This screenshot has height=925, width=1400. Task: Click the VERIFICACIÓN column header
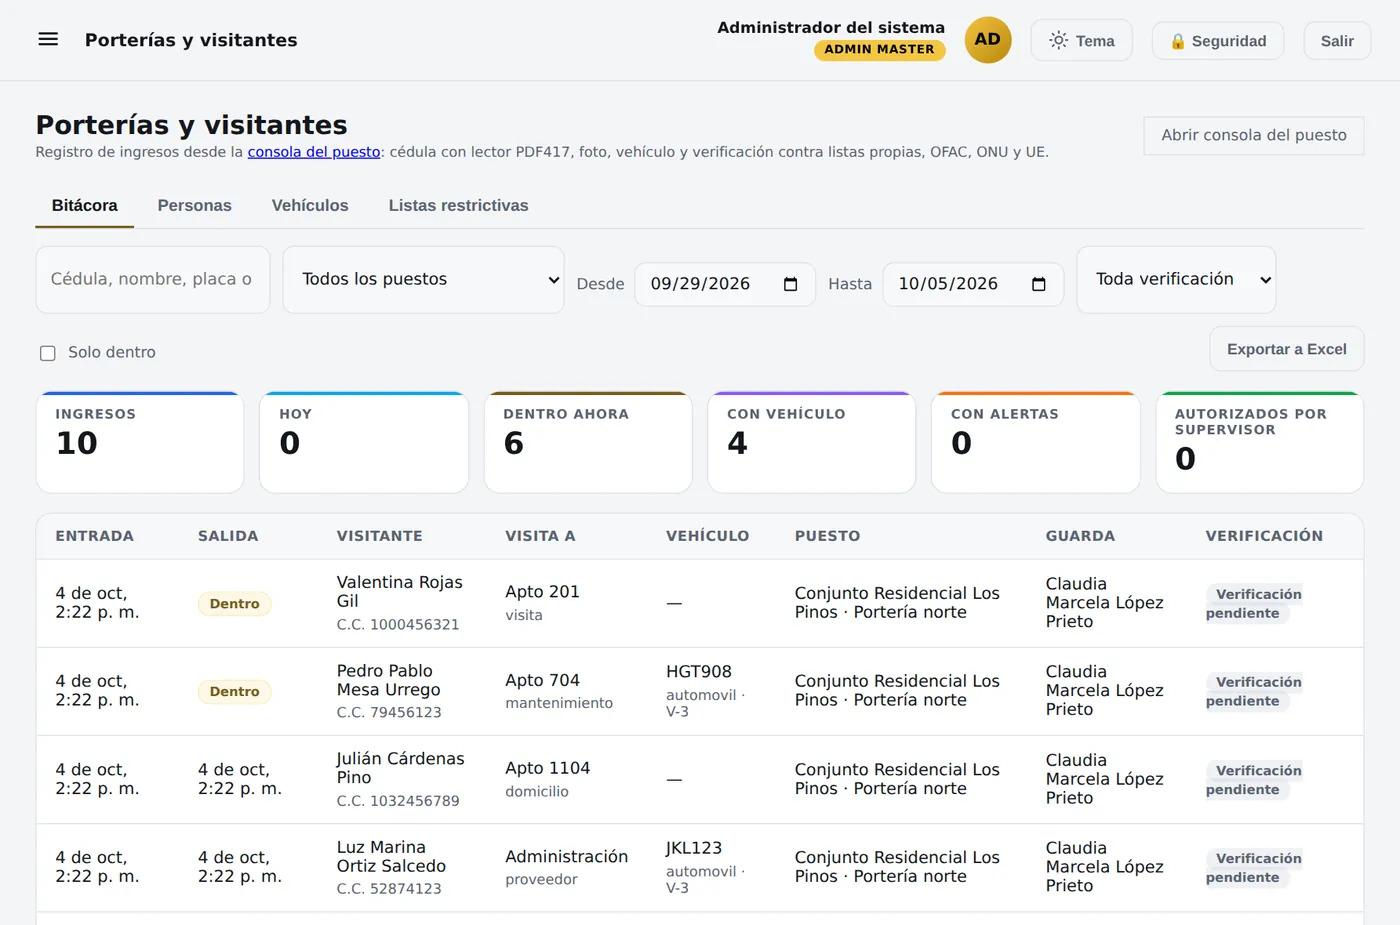click(x=1264, y=536)
